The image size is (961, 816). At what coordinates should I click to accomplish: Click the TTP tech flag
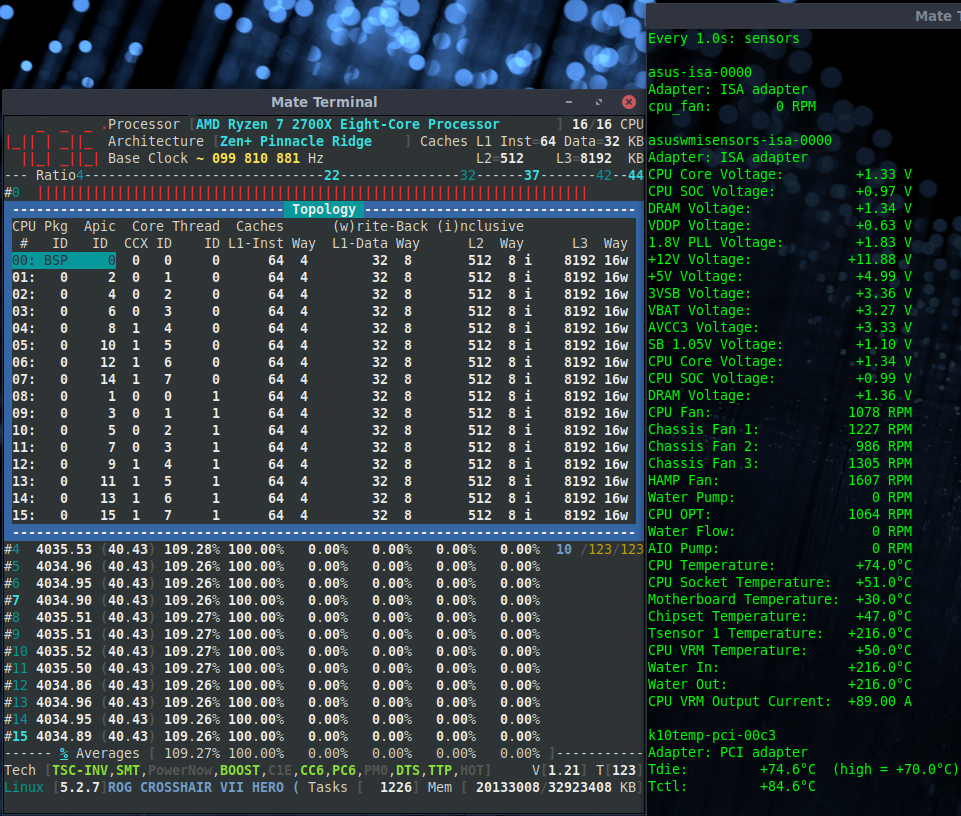440,771
